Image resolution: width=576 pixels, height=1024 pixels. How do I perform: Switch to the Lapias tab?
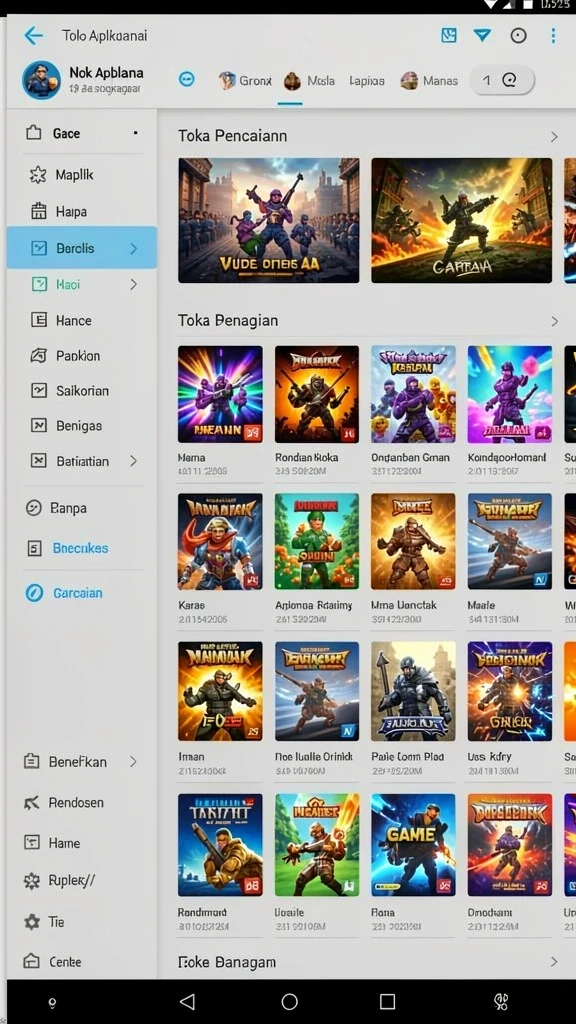pyautogui.click(x=367, y=81)
